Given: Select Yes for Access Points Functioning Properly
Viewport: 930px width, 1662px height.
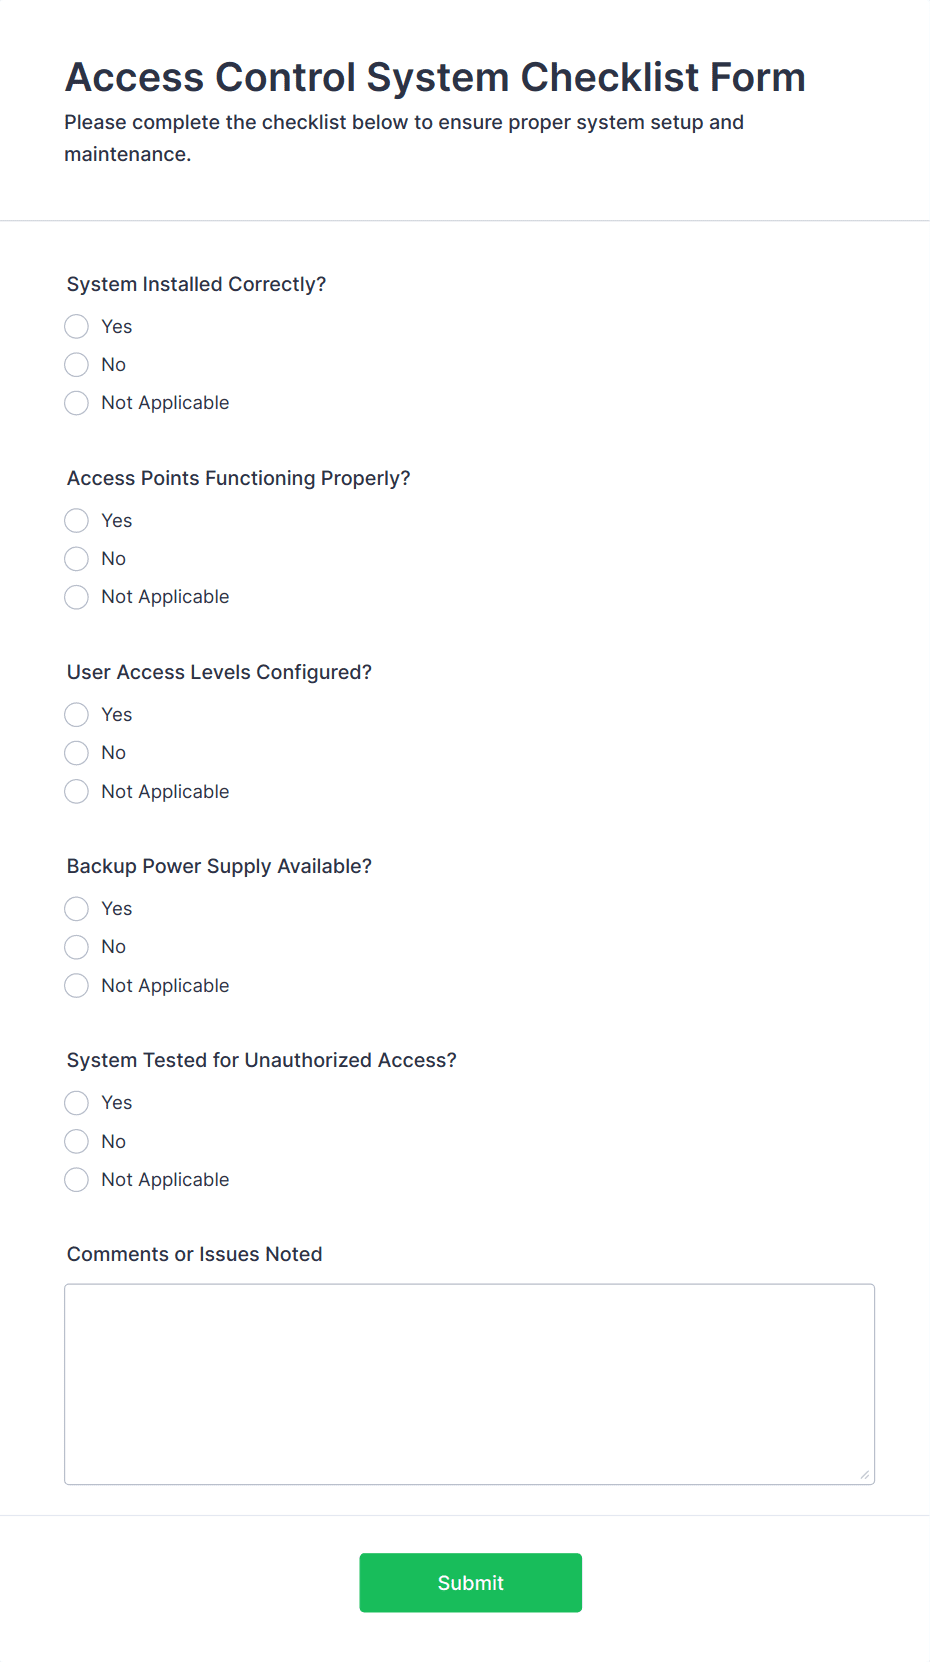Looking at the screenshot, I should coord(77,521).
